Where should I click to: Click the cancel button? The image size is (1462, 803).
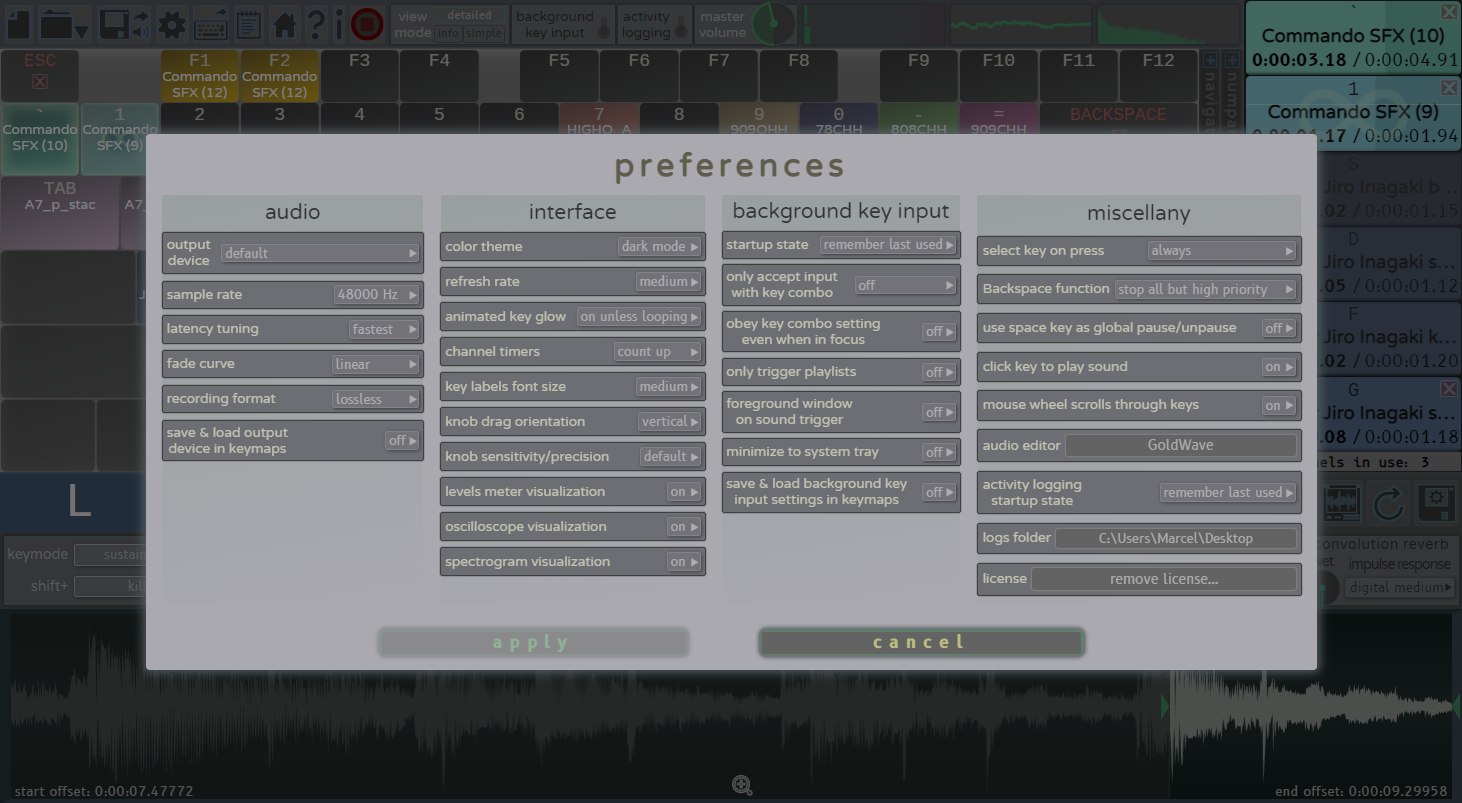920,642
